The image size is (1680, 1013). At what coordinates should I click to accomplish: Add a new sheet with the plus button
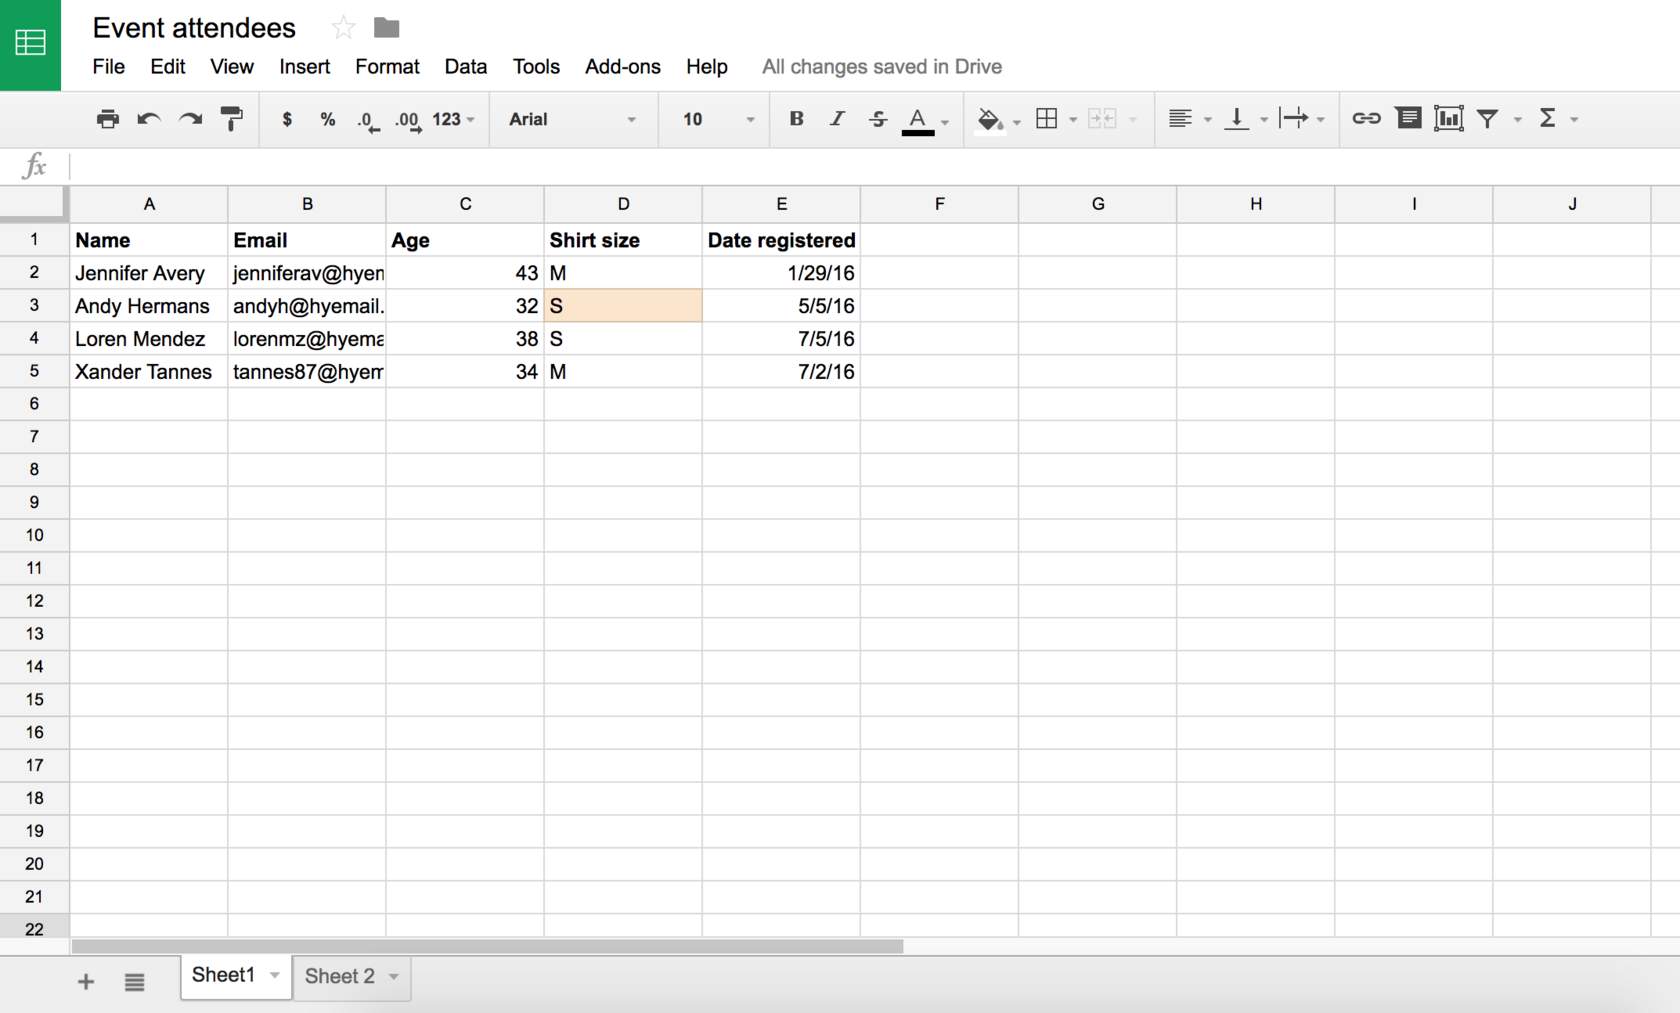85,981
